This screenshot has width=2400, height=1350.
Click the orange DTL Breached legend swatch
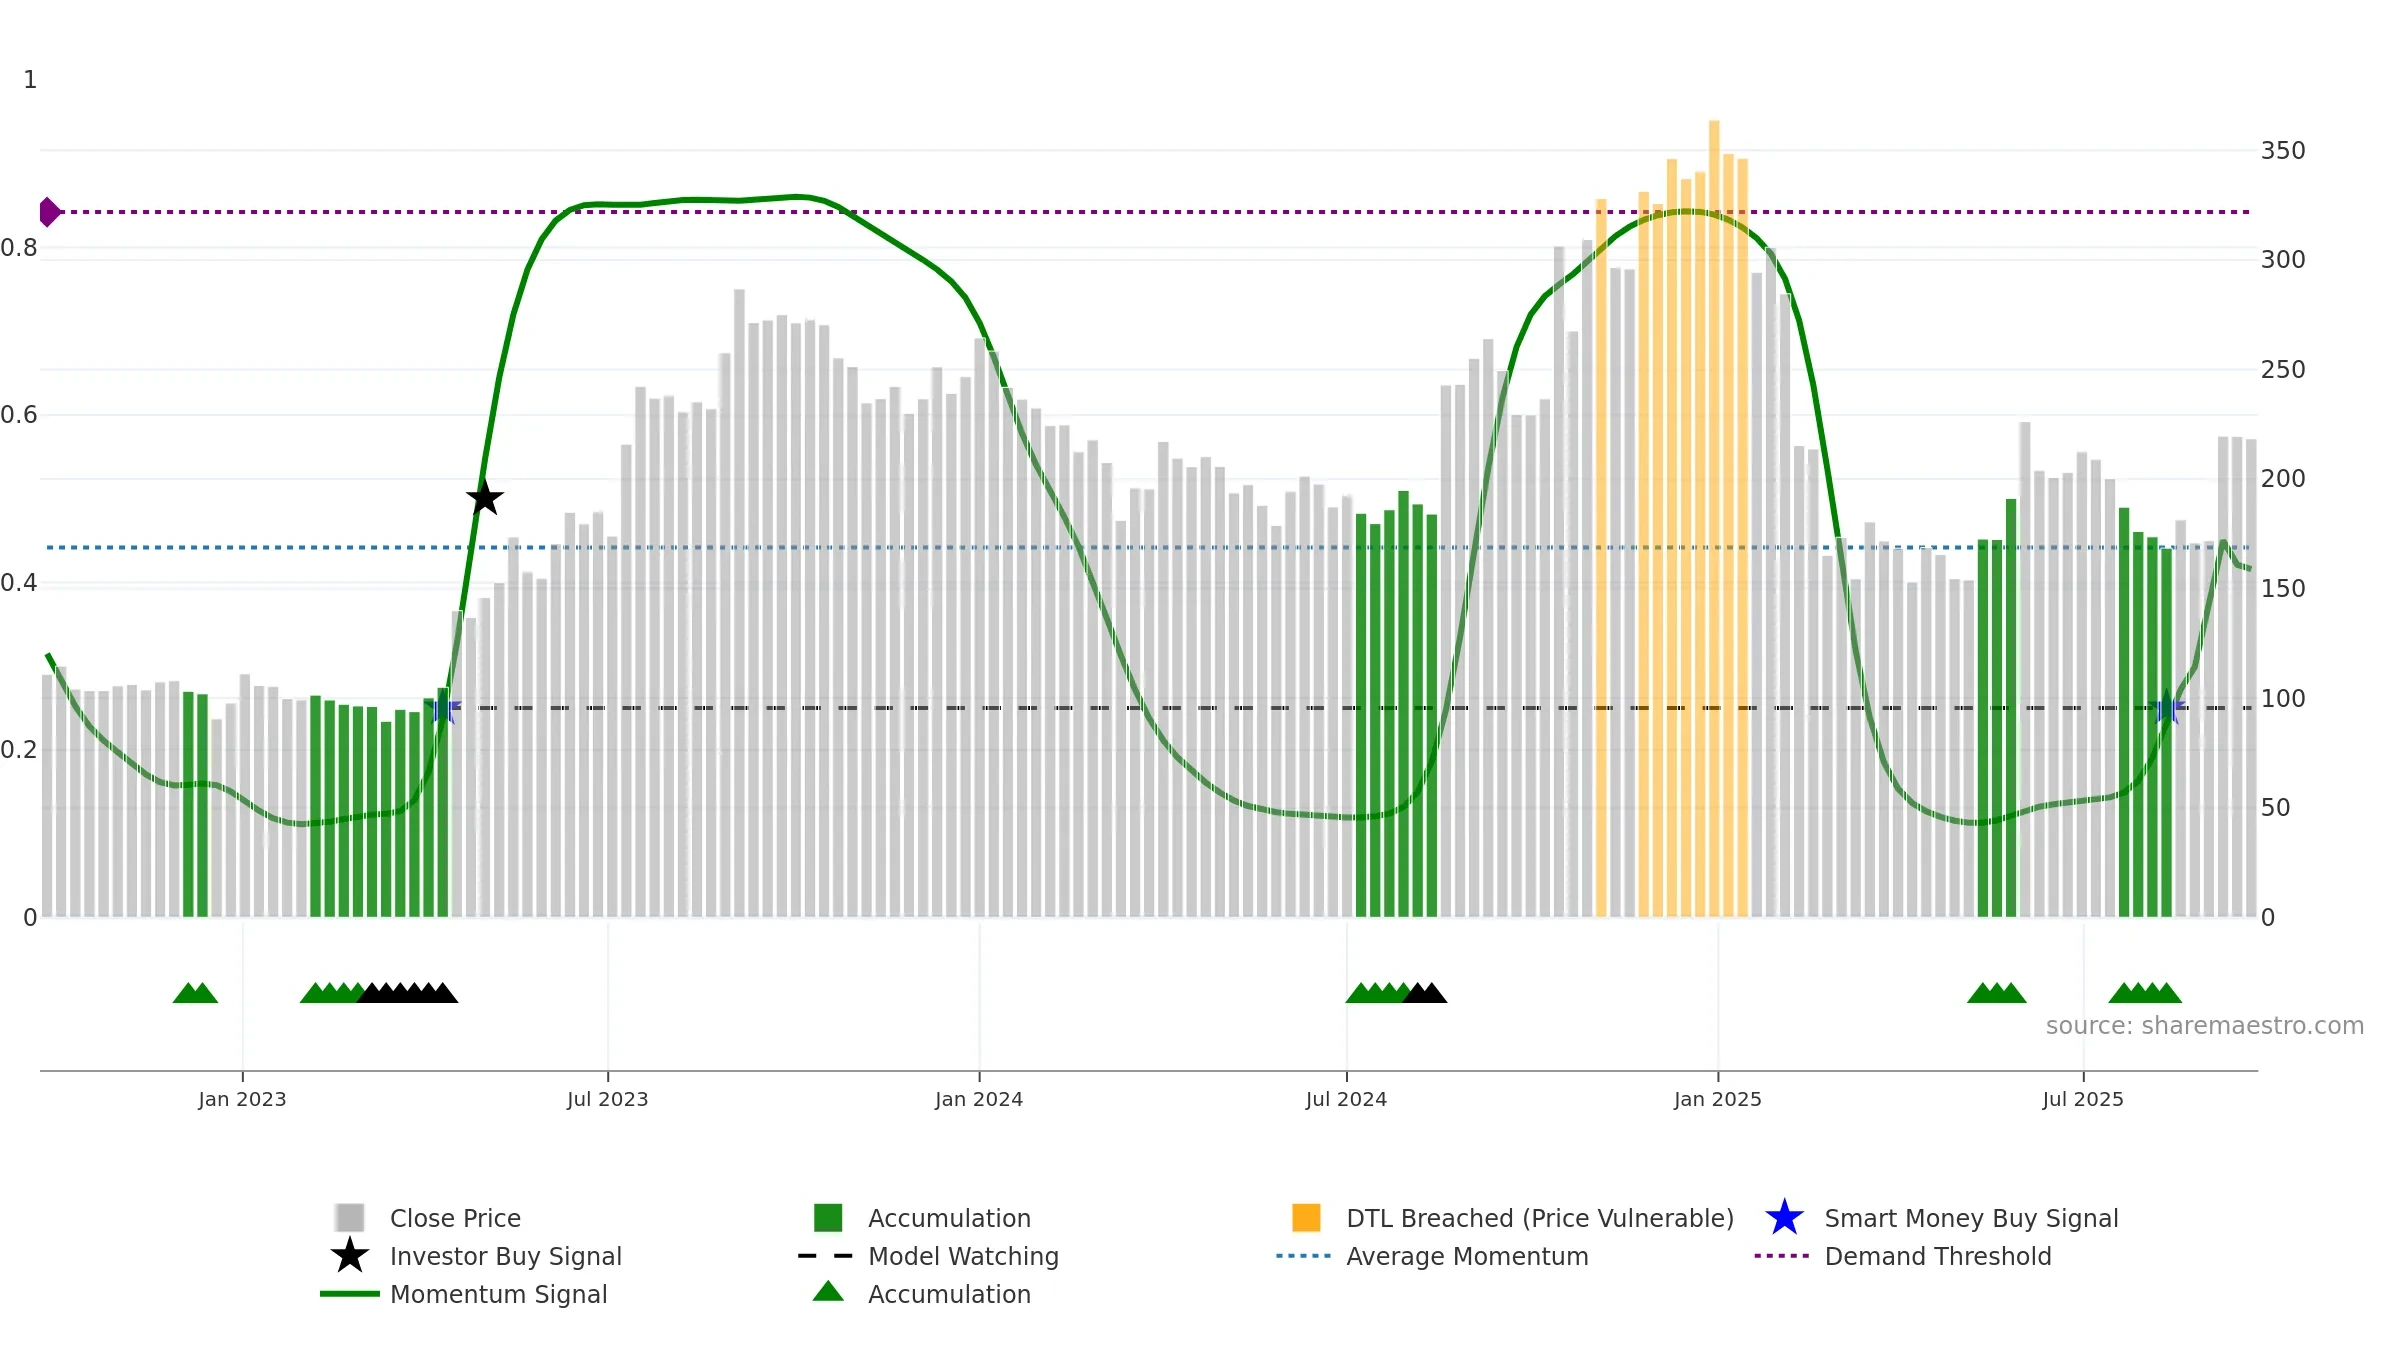[x=1306, y=1218]
